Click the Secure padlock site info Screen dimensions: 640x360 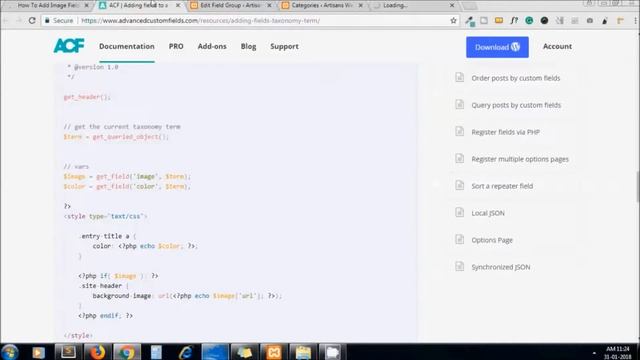(59, 20)
